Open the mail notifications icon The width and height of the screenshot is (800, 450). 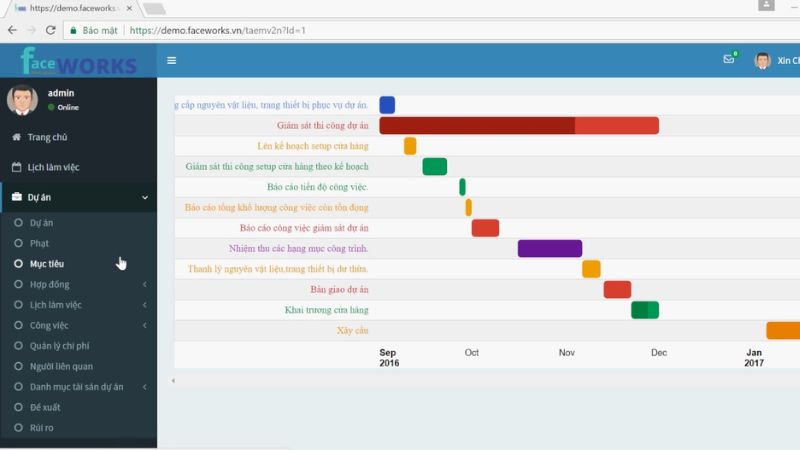coord(729,60)
